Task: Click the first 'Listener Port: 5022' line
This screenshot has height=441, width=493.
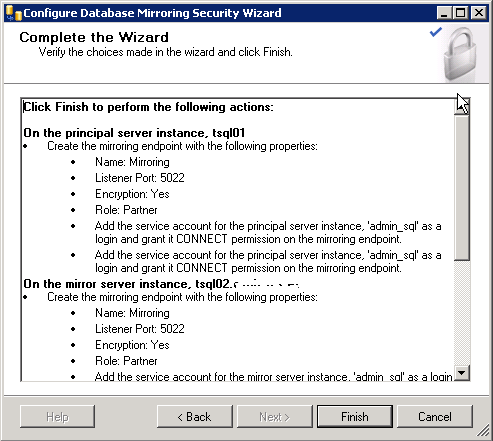Action: tap(140, 178)
